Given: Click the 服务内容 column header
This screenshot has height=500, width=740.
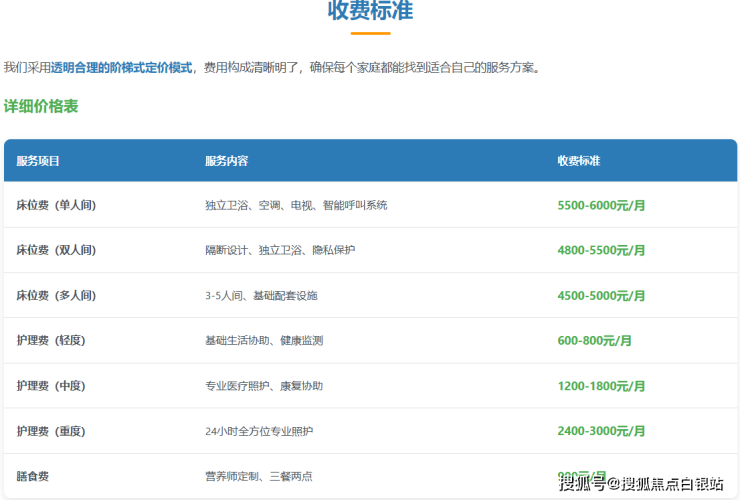Looking at the screenshot, I should [226, 161].
